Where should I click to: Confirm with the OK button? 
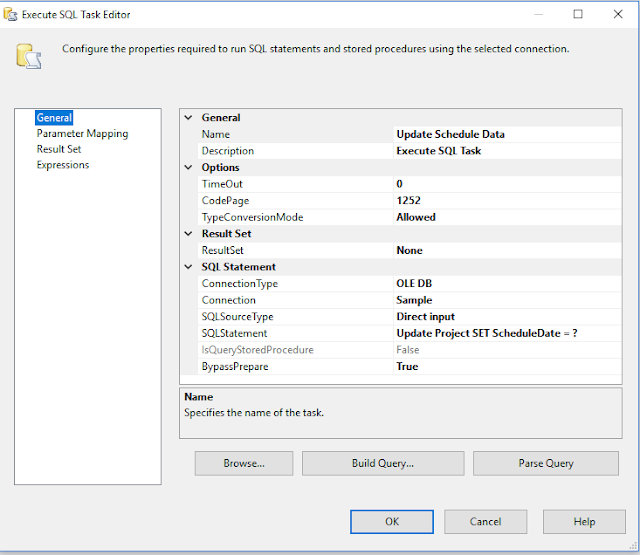pos(392,521)
